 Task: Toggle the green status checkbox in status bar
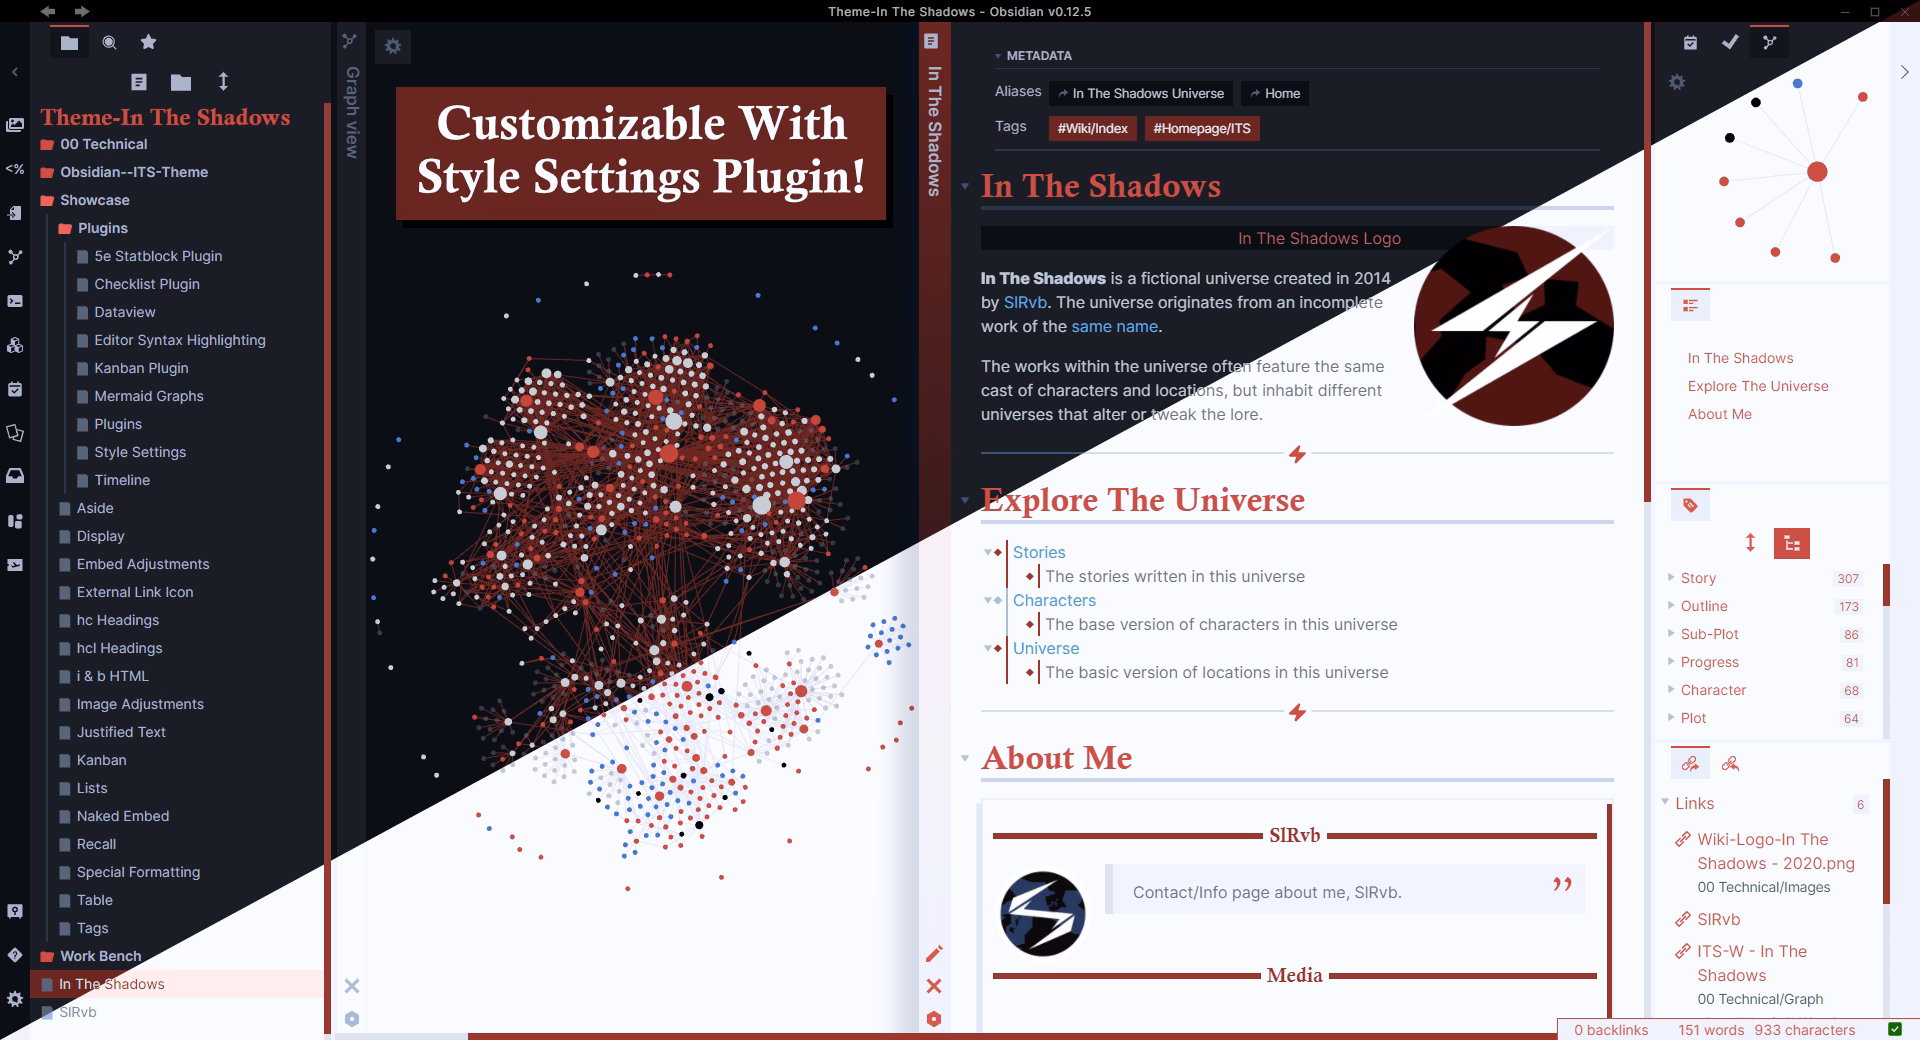click(x=1894, y=1029)
